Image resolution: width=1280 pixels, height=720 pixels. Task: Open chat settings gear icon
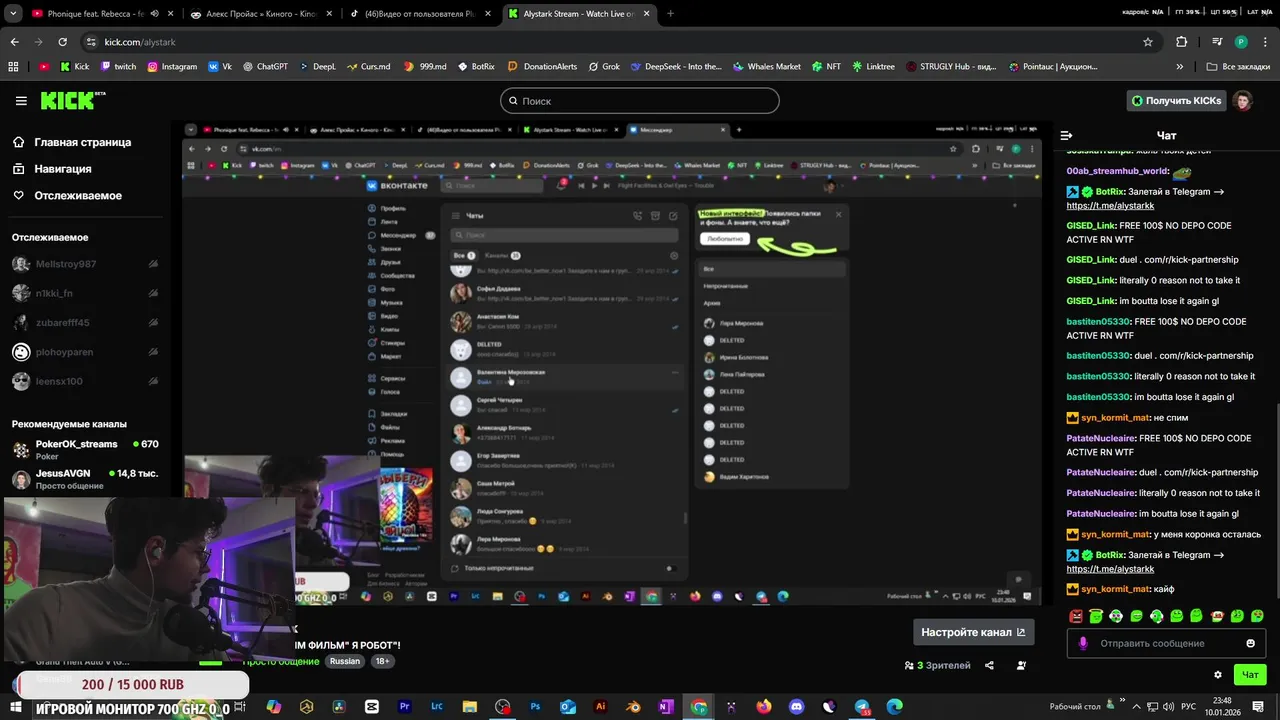click(1217, 675)
